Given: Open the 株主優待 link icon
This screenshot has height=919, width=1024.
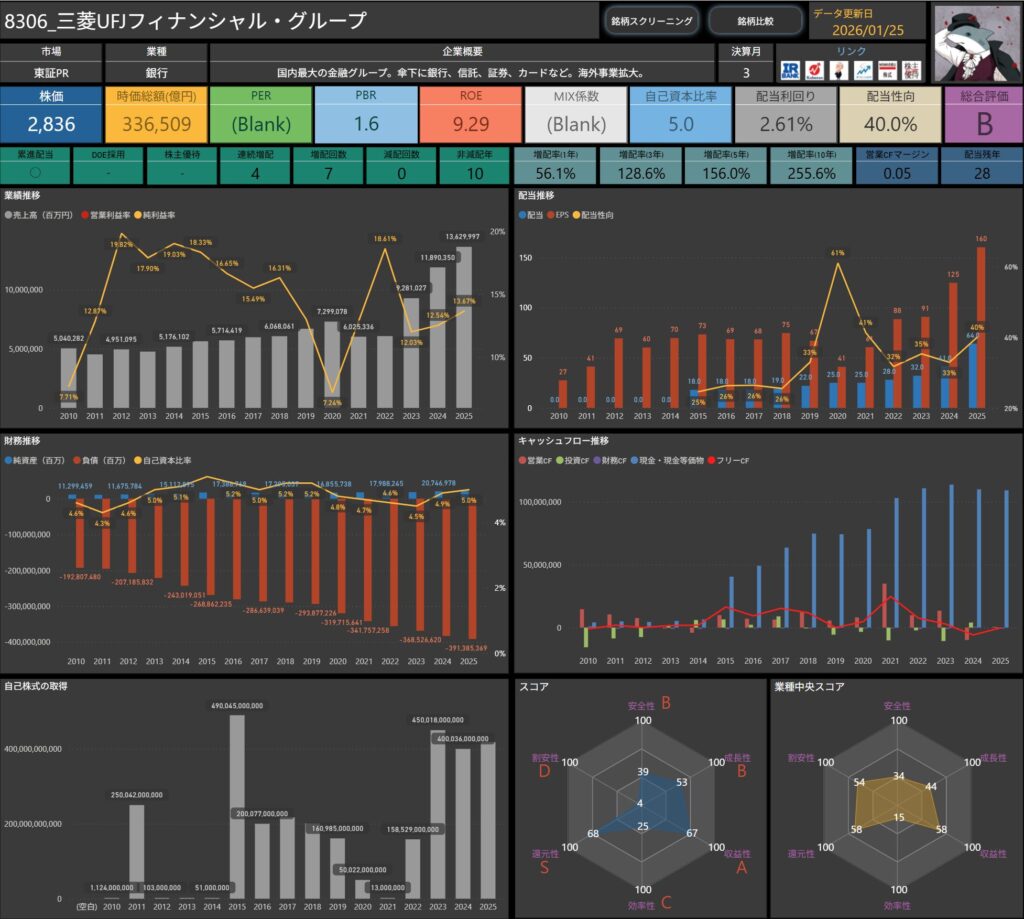Looking at the screenshot, I should coord(910,72).
